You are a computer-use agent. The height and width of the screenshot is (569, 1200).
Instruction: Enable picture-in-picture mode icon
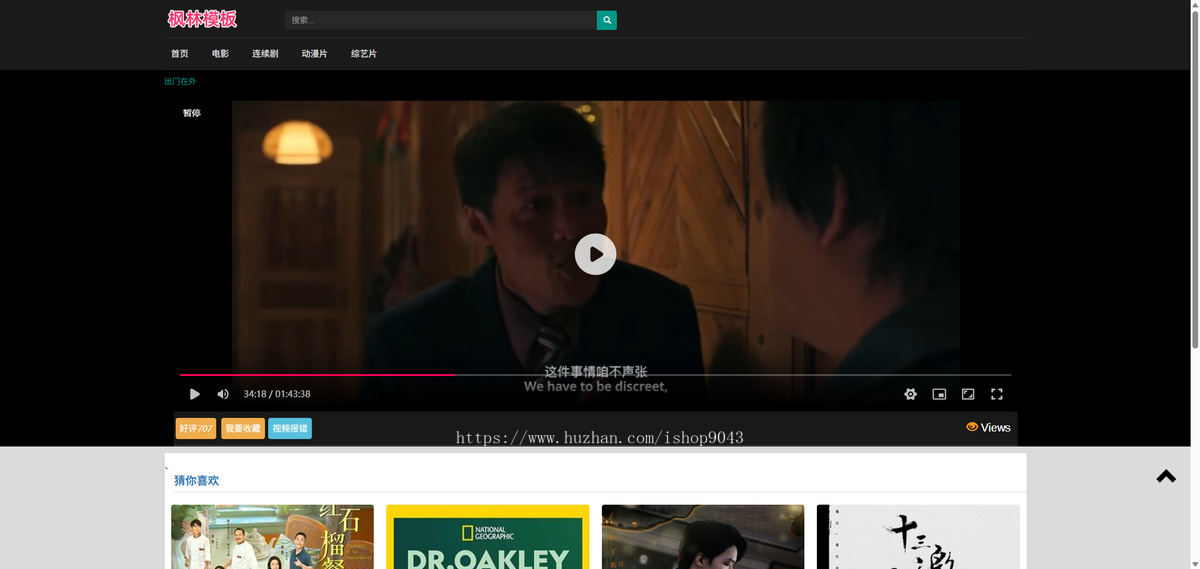[x=939, y=394]
